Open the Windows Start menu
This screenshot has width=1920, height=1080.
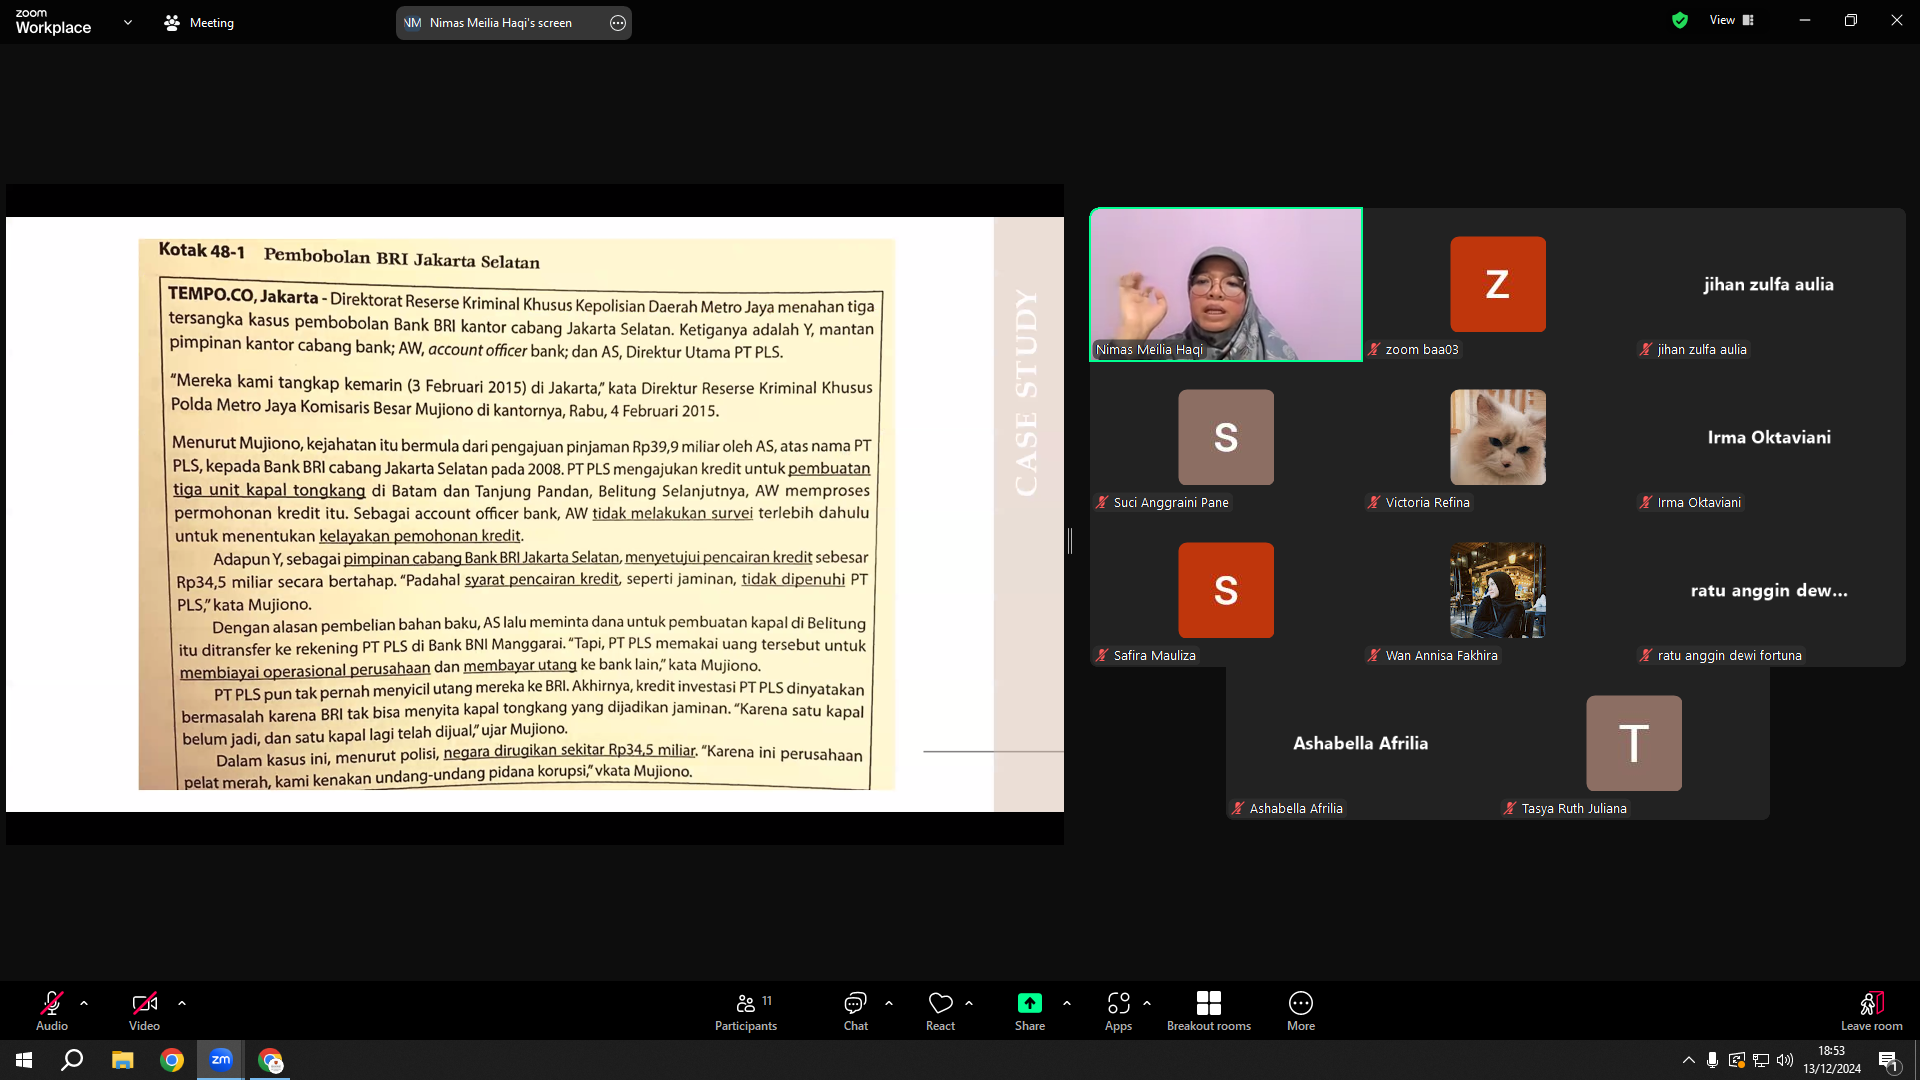tap(24, 1060)
